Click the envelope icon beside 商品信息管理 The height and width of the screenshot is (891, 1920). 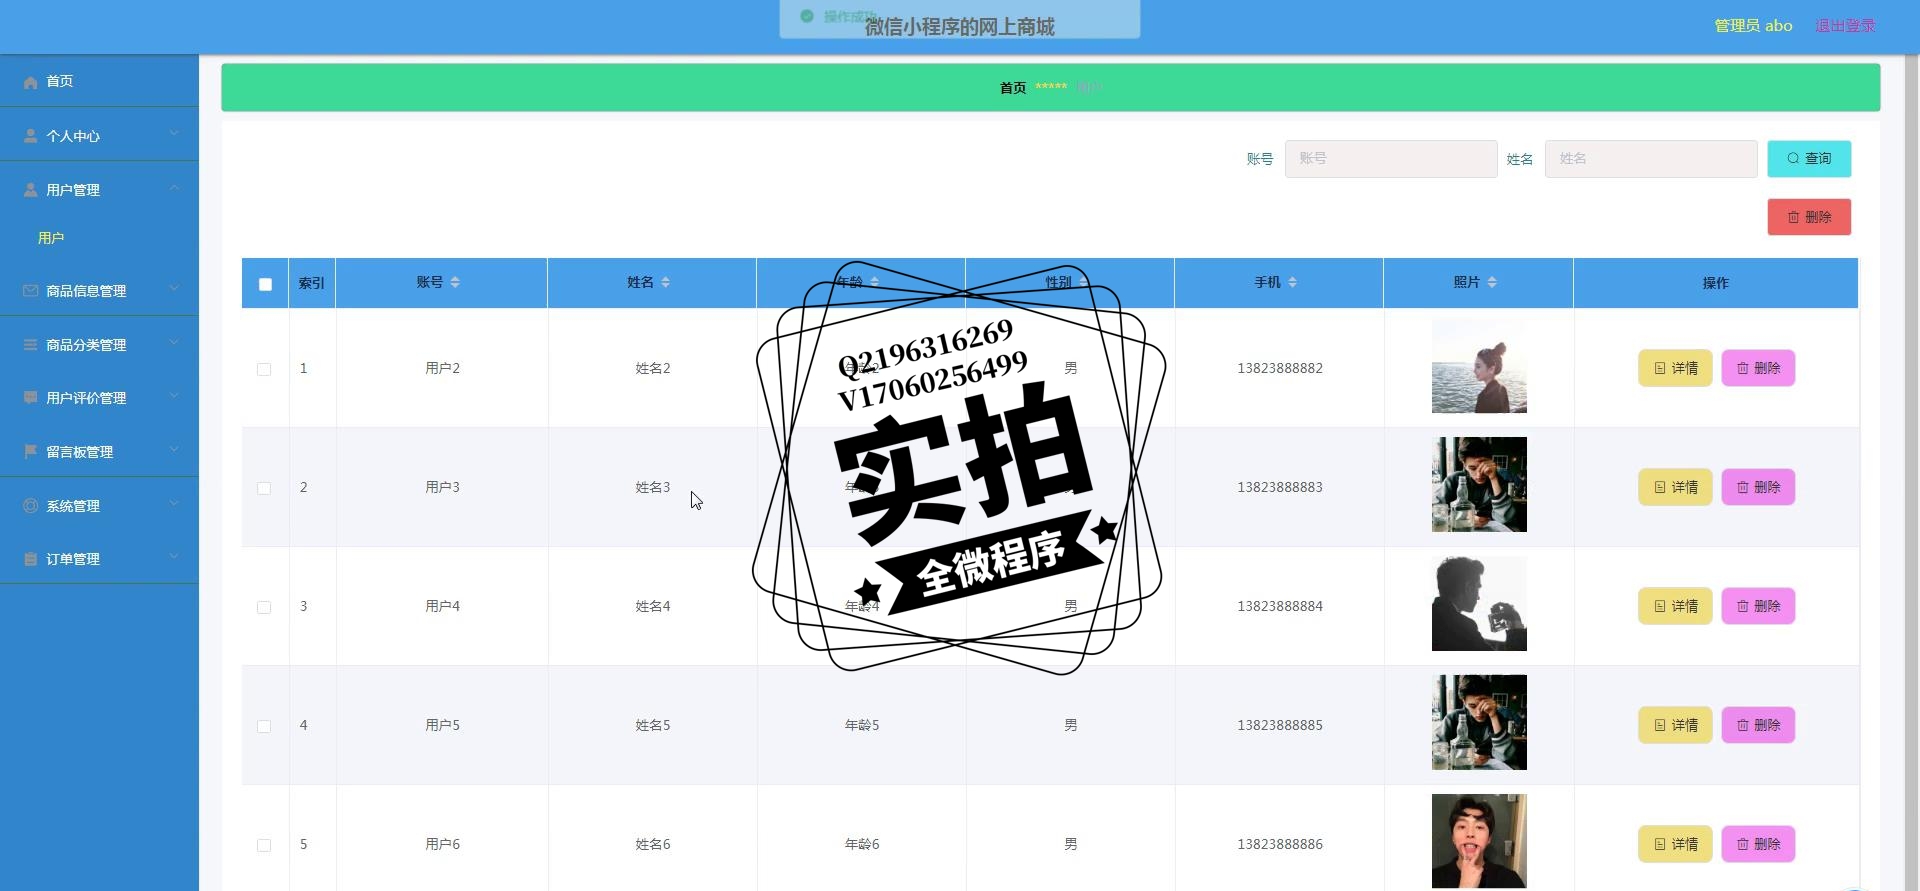coord(31,291)
